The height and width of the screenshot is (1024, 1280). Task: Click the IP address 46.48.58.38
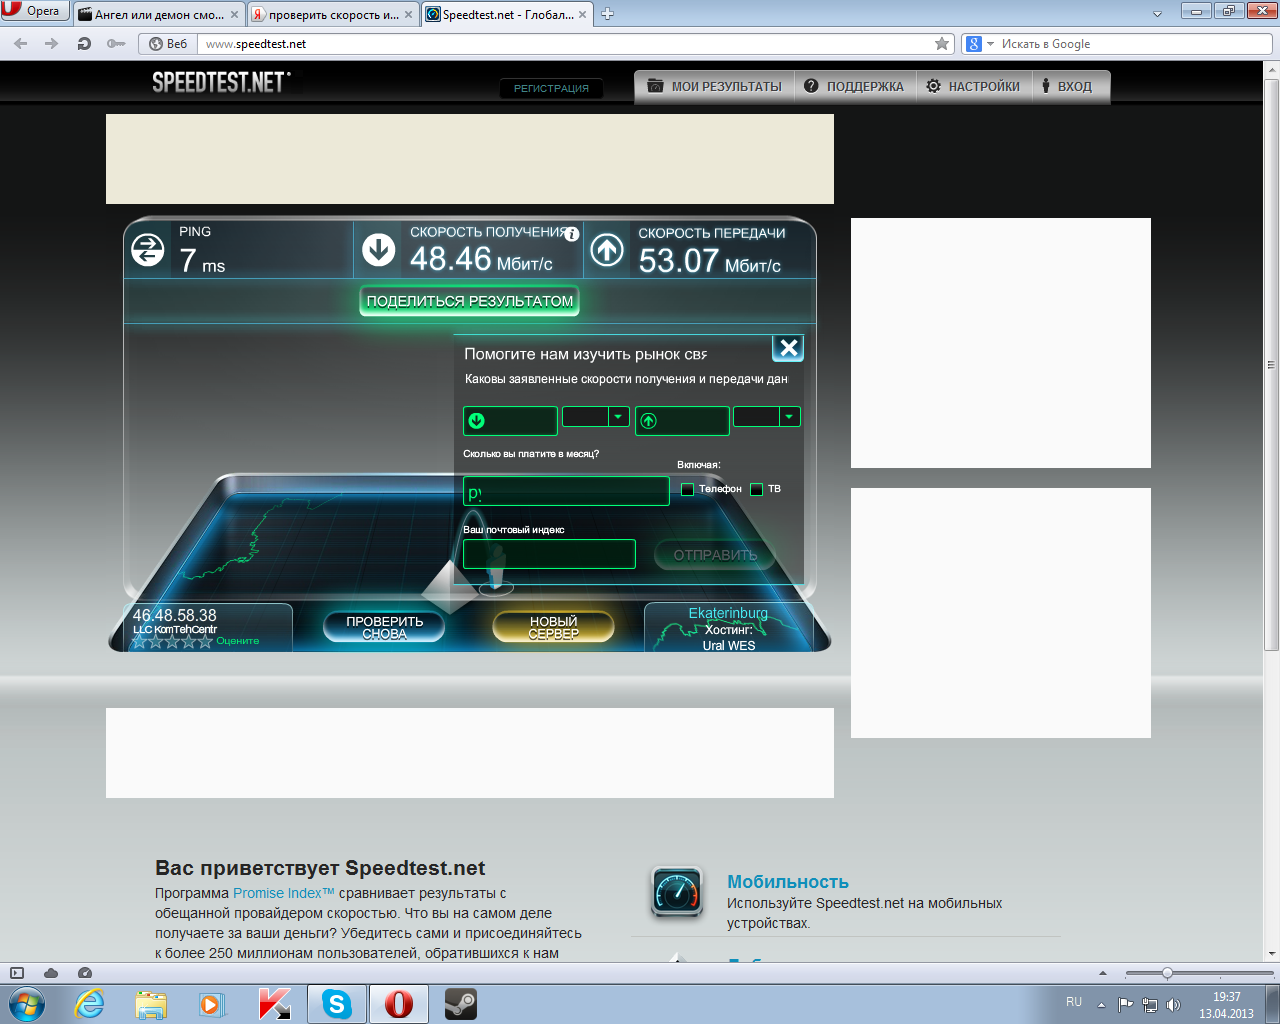[x=175, y=615]
